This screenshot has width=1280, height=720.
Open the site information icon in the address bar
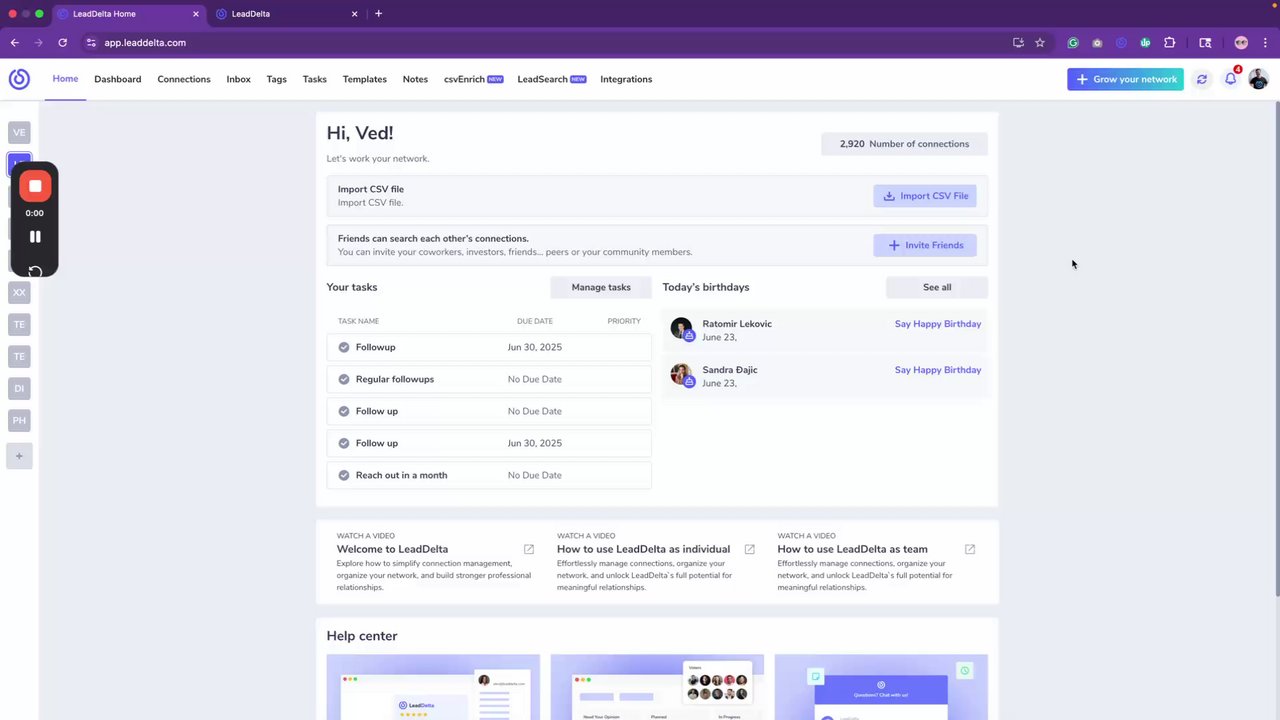coord(91,43)
